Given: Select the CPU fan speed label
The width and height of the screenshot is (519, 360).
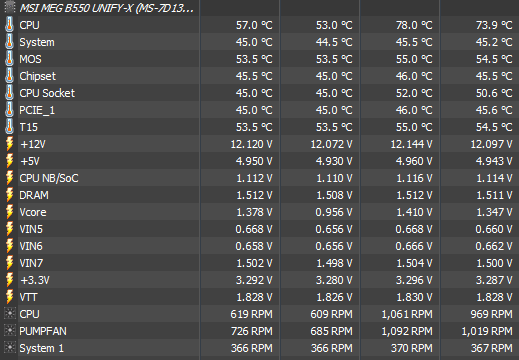Looking at the screenshot, I should coord(29,314).
